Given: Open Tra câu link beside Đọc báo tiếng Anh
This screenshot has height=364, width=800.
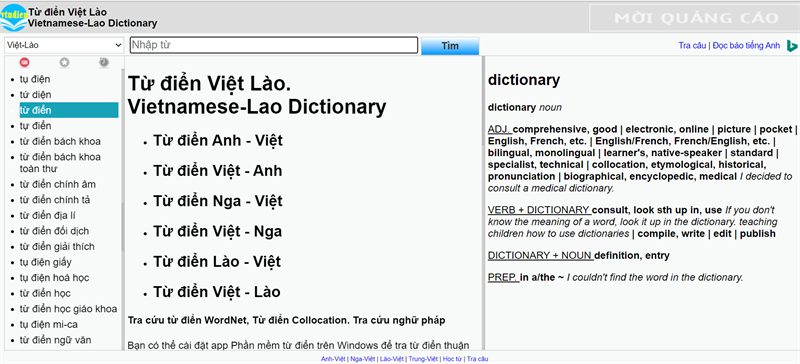Looking at the screenshot, I should click(692, 45).
